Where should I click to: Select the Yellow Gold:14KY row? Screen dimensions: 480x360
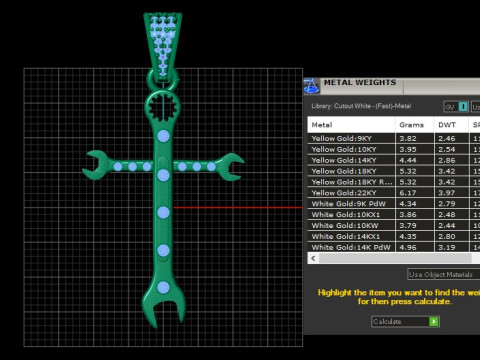[x=394, y=160]
